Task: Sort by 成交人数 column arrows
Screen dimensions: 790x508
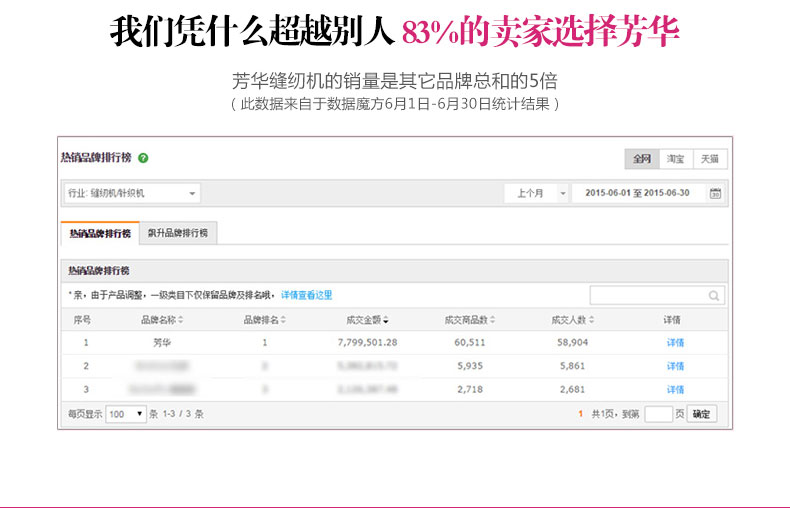Action: tap(591, 320)
